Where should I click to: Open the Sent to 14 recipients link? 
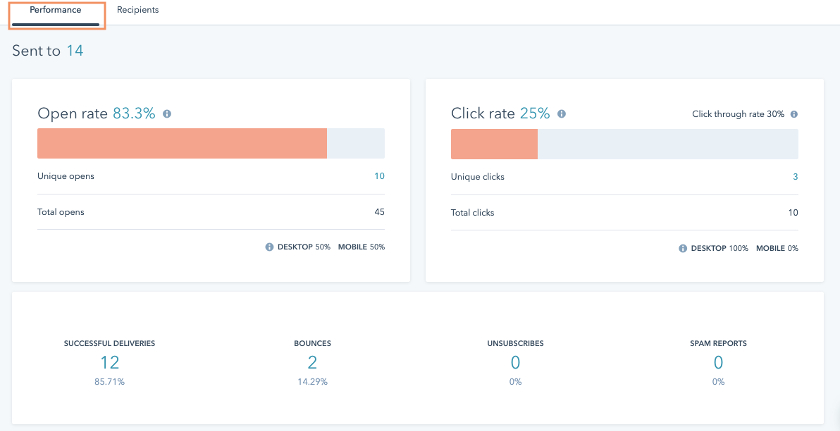[75, 51]
